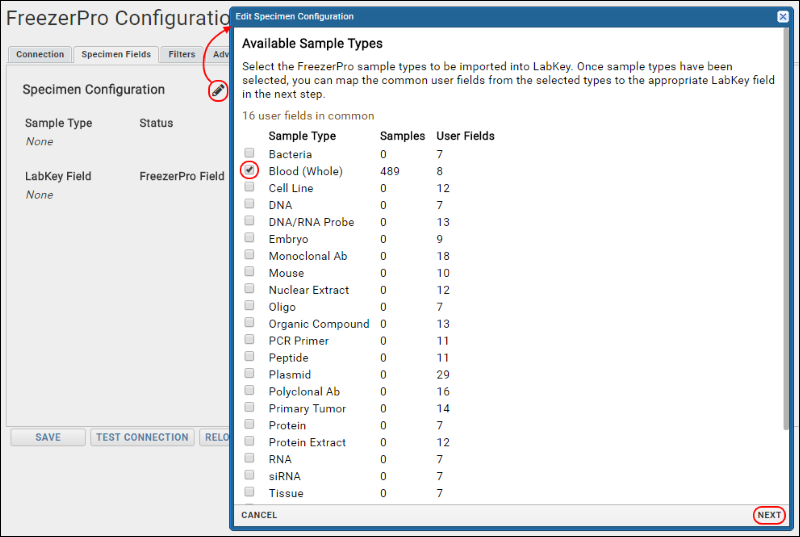Click the 489 samples count
The height and width of the screenshot is (537, 800).
click(390, 171)
